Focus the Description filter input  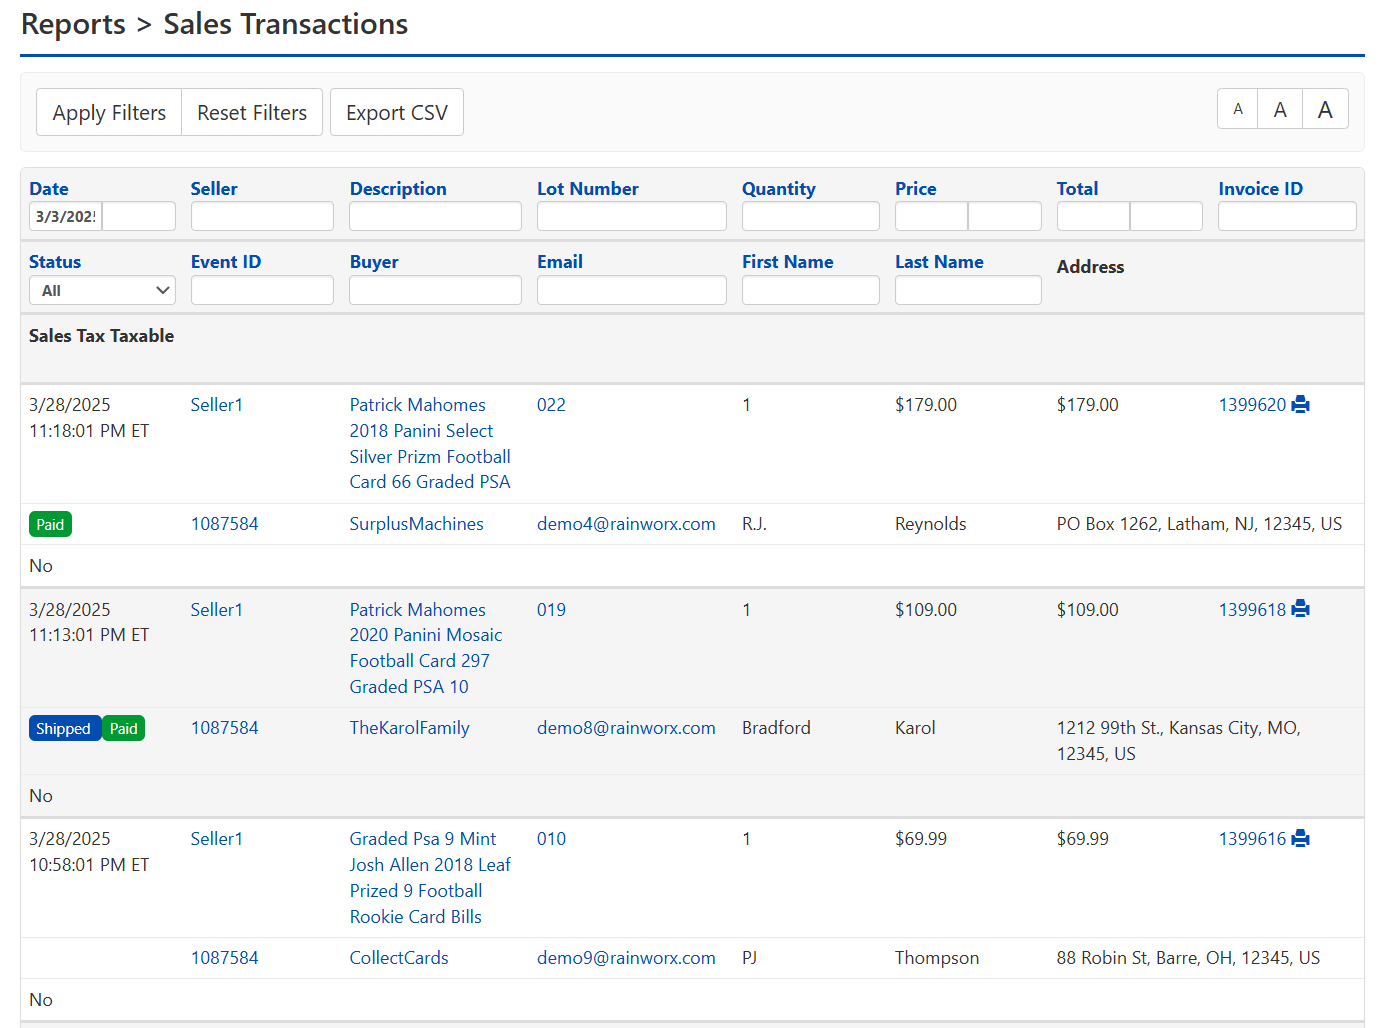pos(435,216)
